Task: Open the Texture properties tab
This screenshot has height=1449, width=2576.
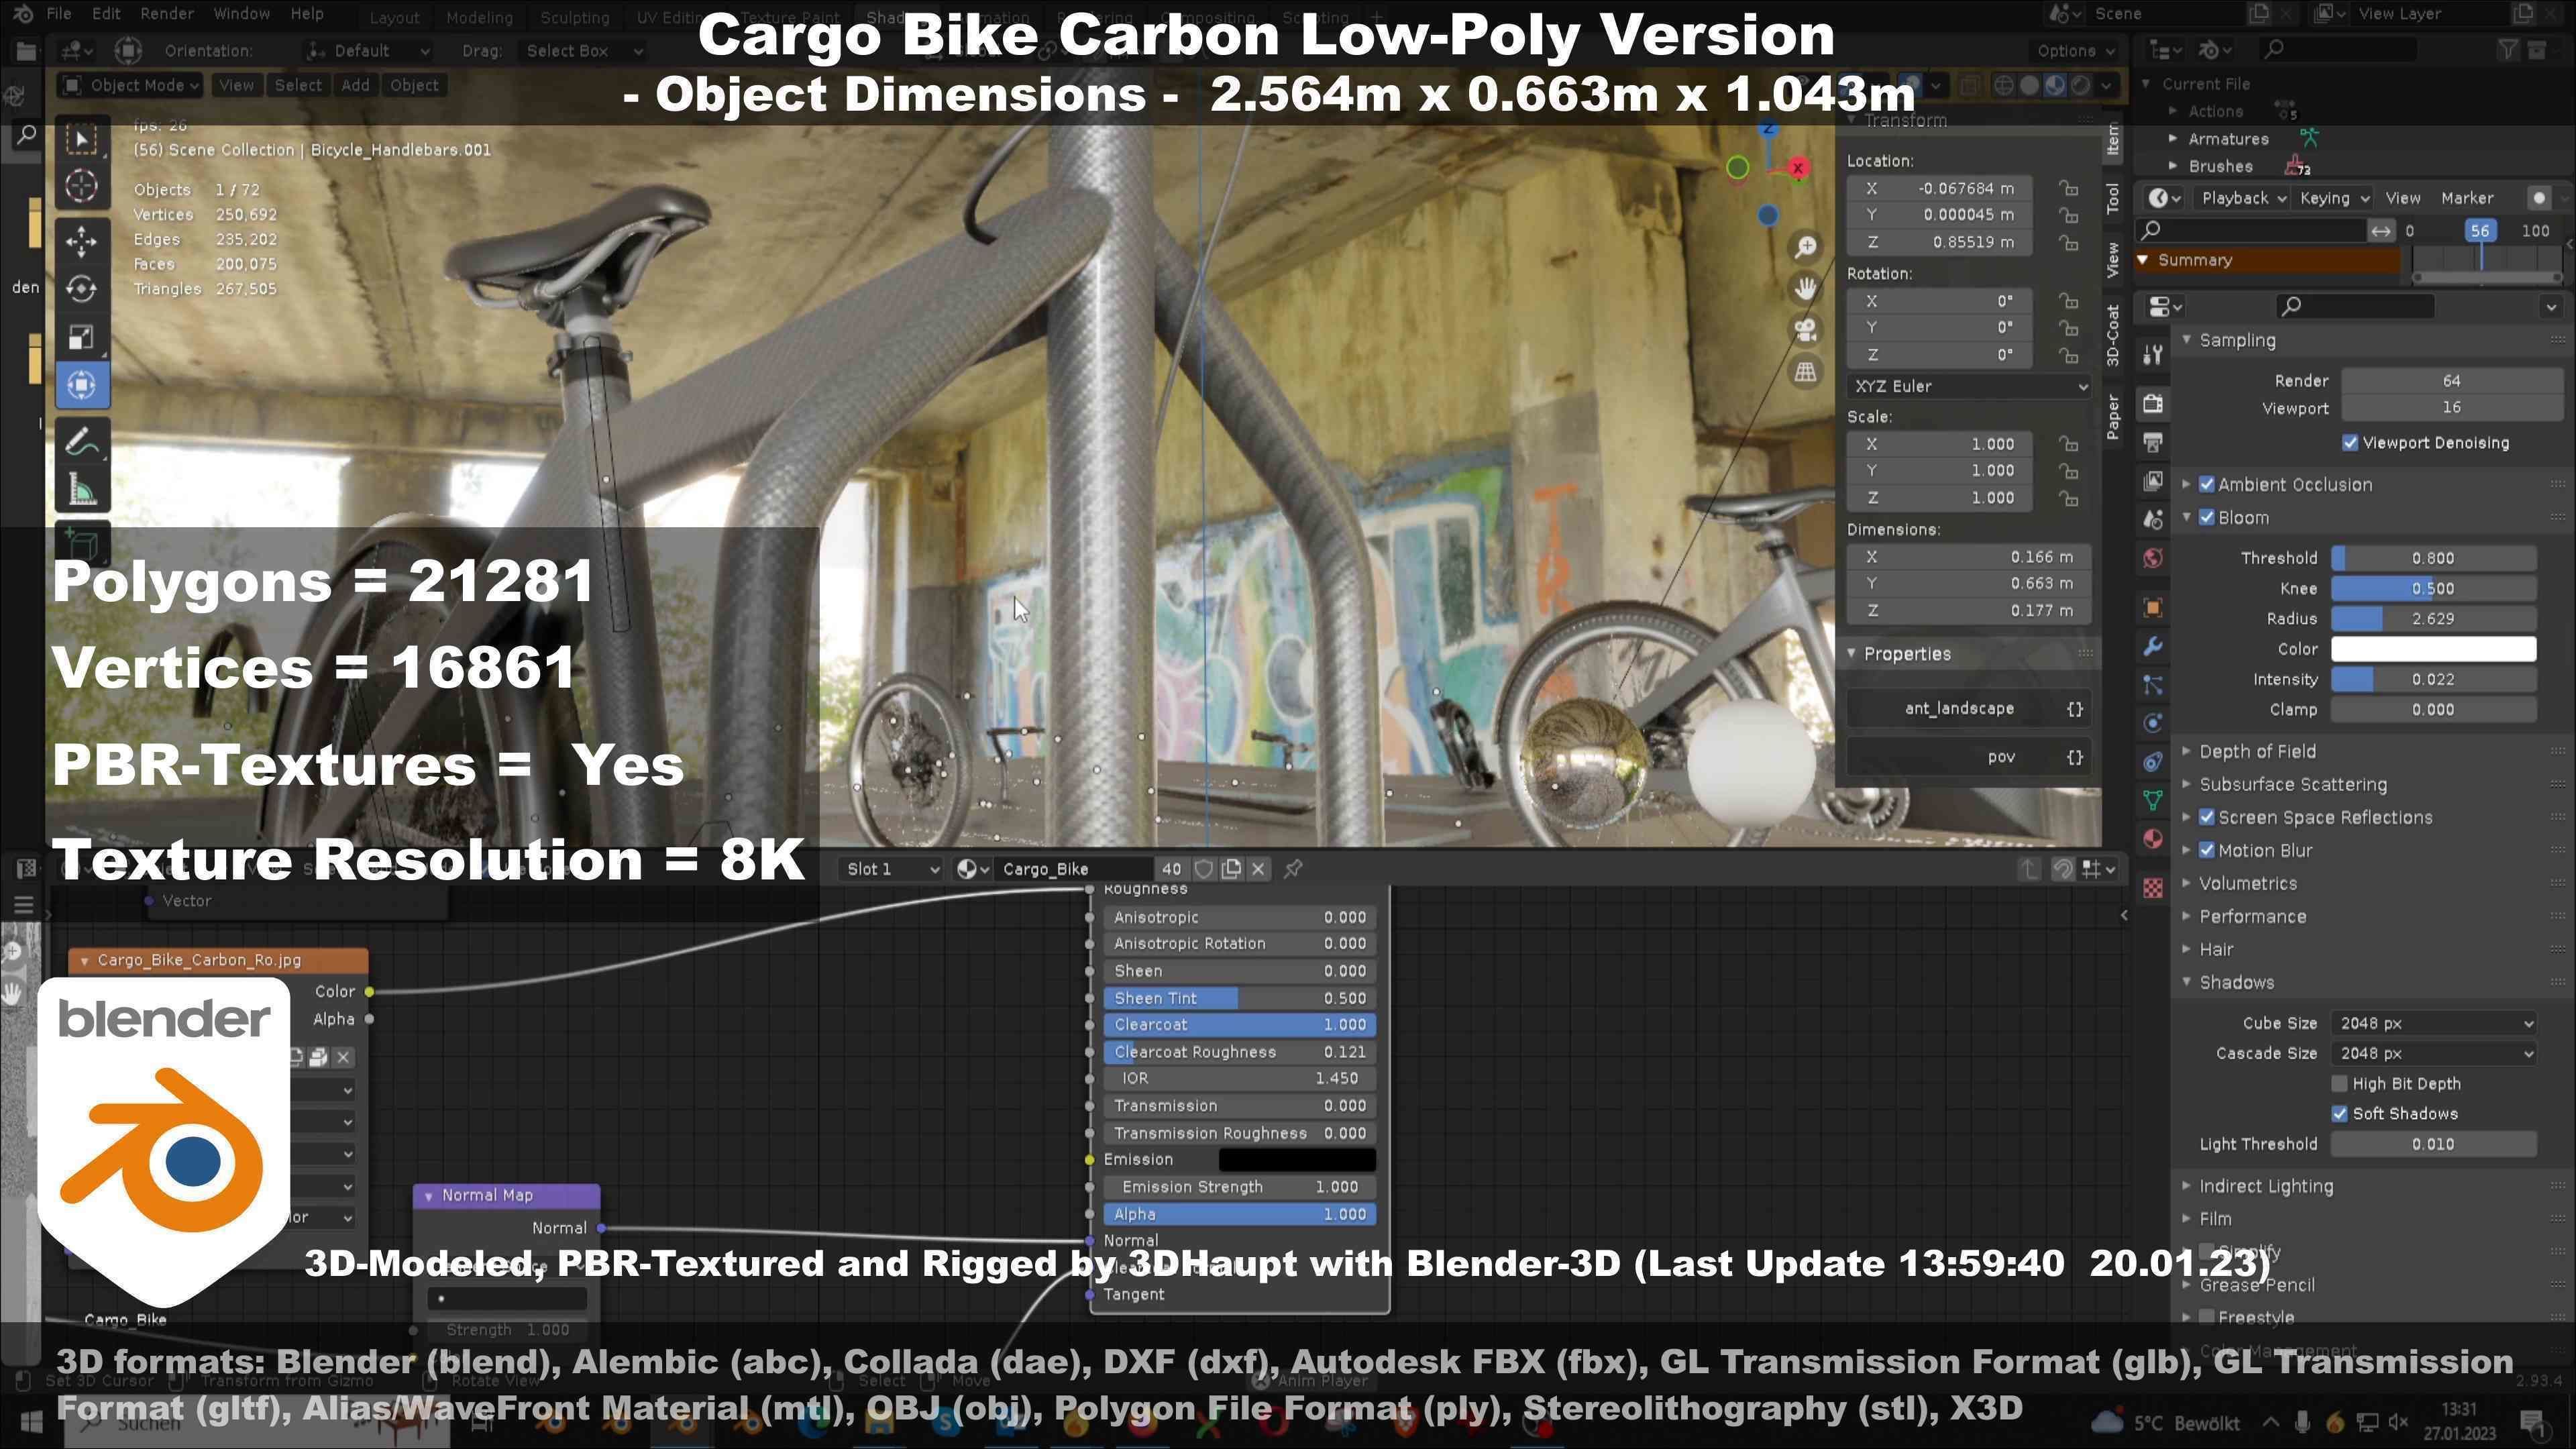Action: 2153,887
